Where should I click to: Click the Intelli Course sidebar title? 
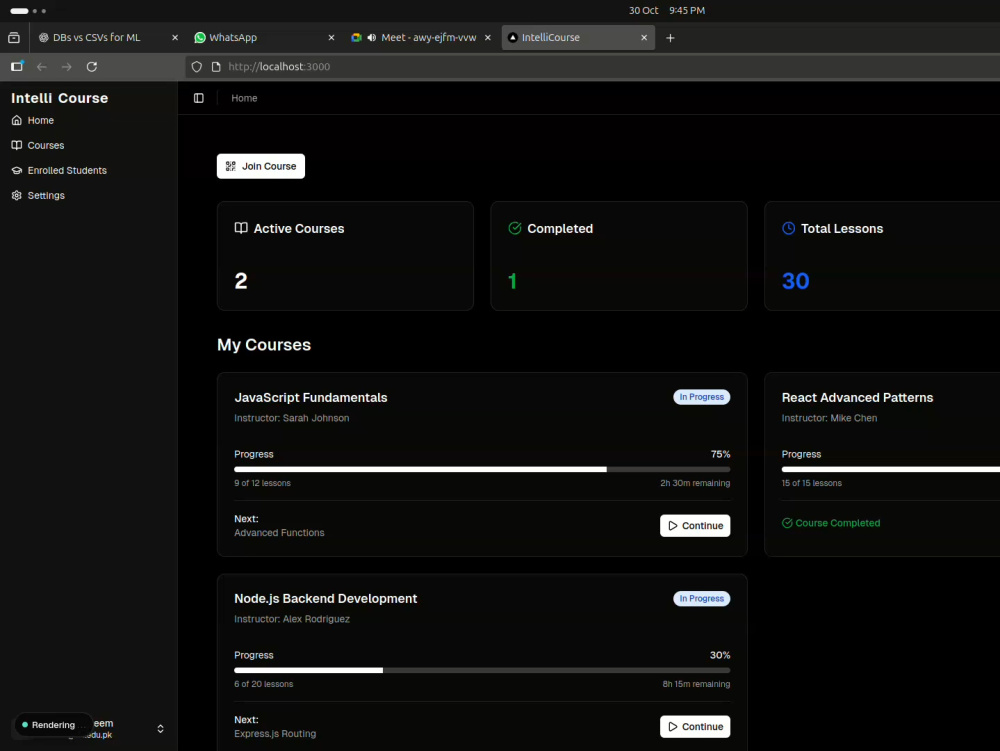pos(59,98)
